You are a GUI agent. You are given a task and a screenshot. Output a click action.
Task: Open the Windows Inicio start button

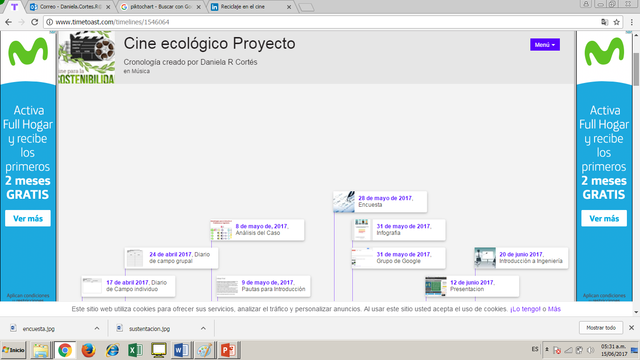[x=13, y=350]
